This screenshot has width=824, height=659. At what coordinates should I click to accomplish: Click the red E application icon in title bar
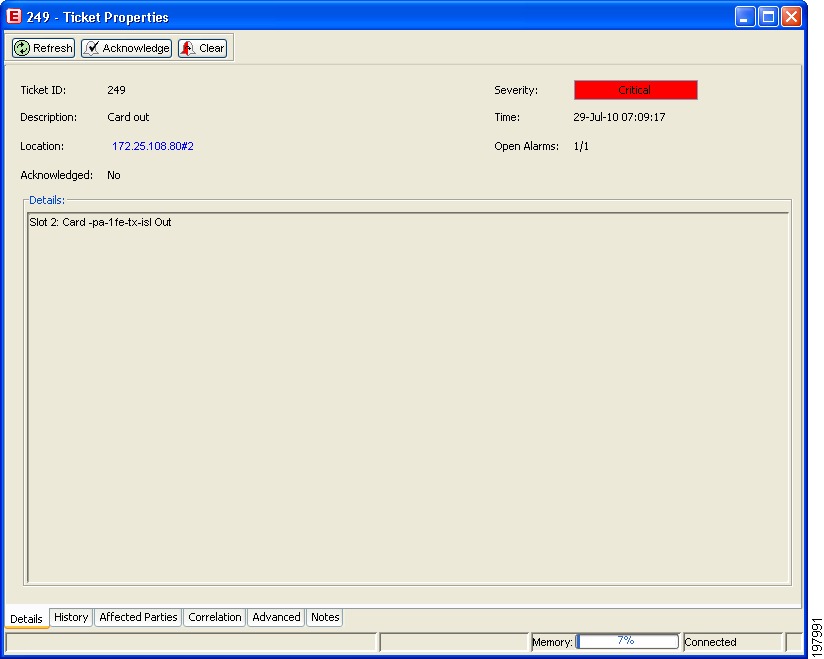13,16
